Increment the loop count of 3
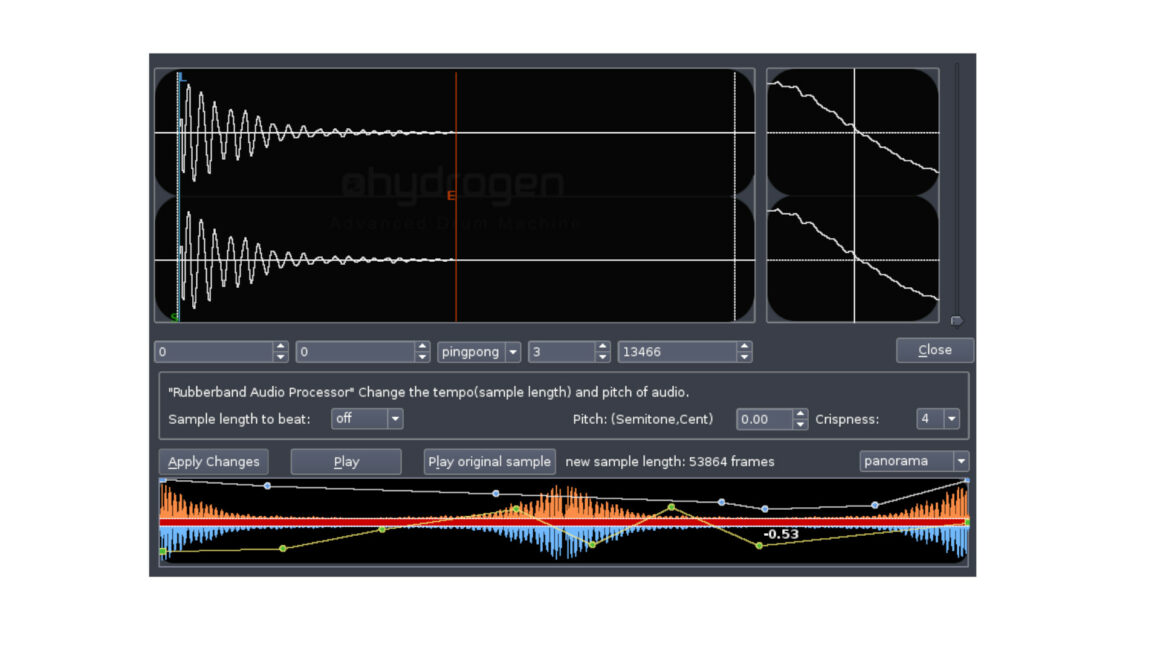Screen dimensions: 1160x653 pos(601,346)
